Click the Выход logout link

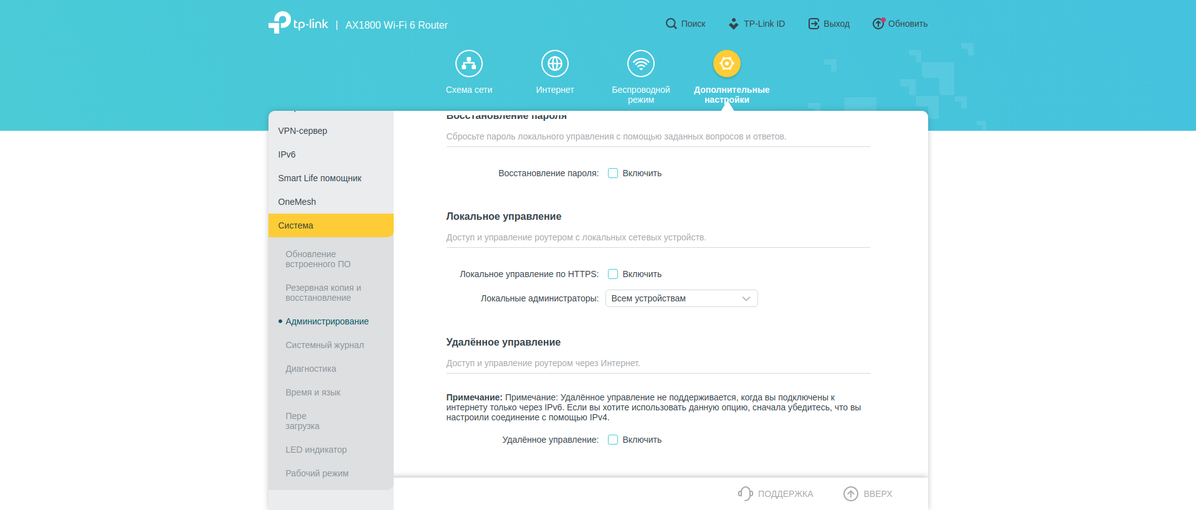(829, 24)
